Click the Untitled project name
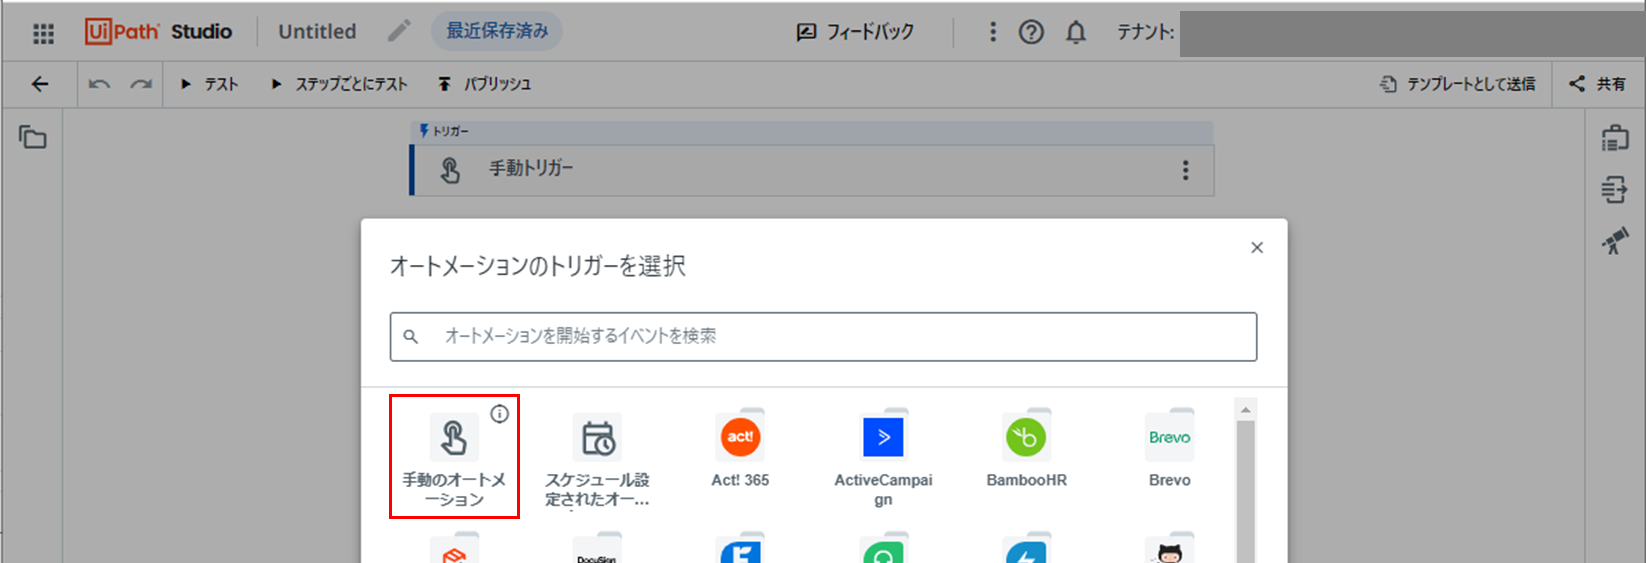 coord(317,31)
